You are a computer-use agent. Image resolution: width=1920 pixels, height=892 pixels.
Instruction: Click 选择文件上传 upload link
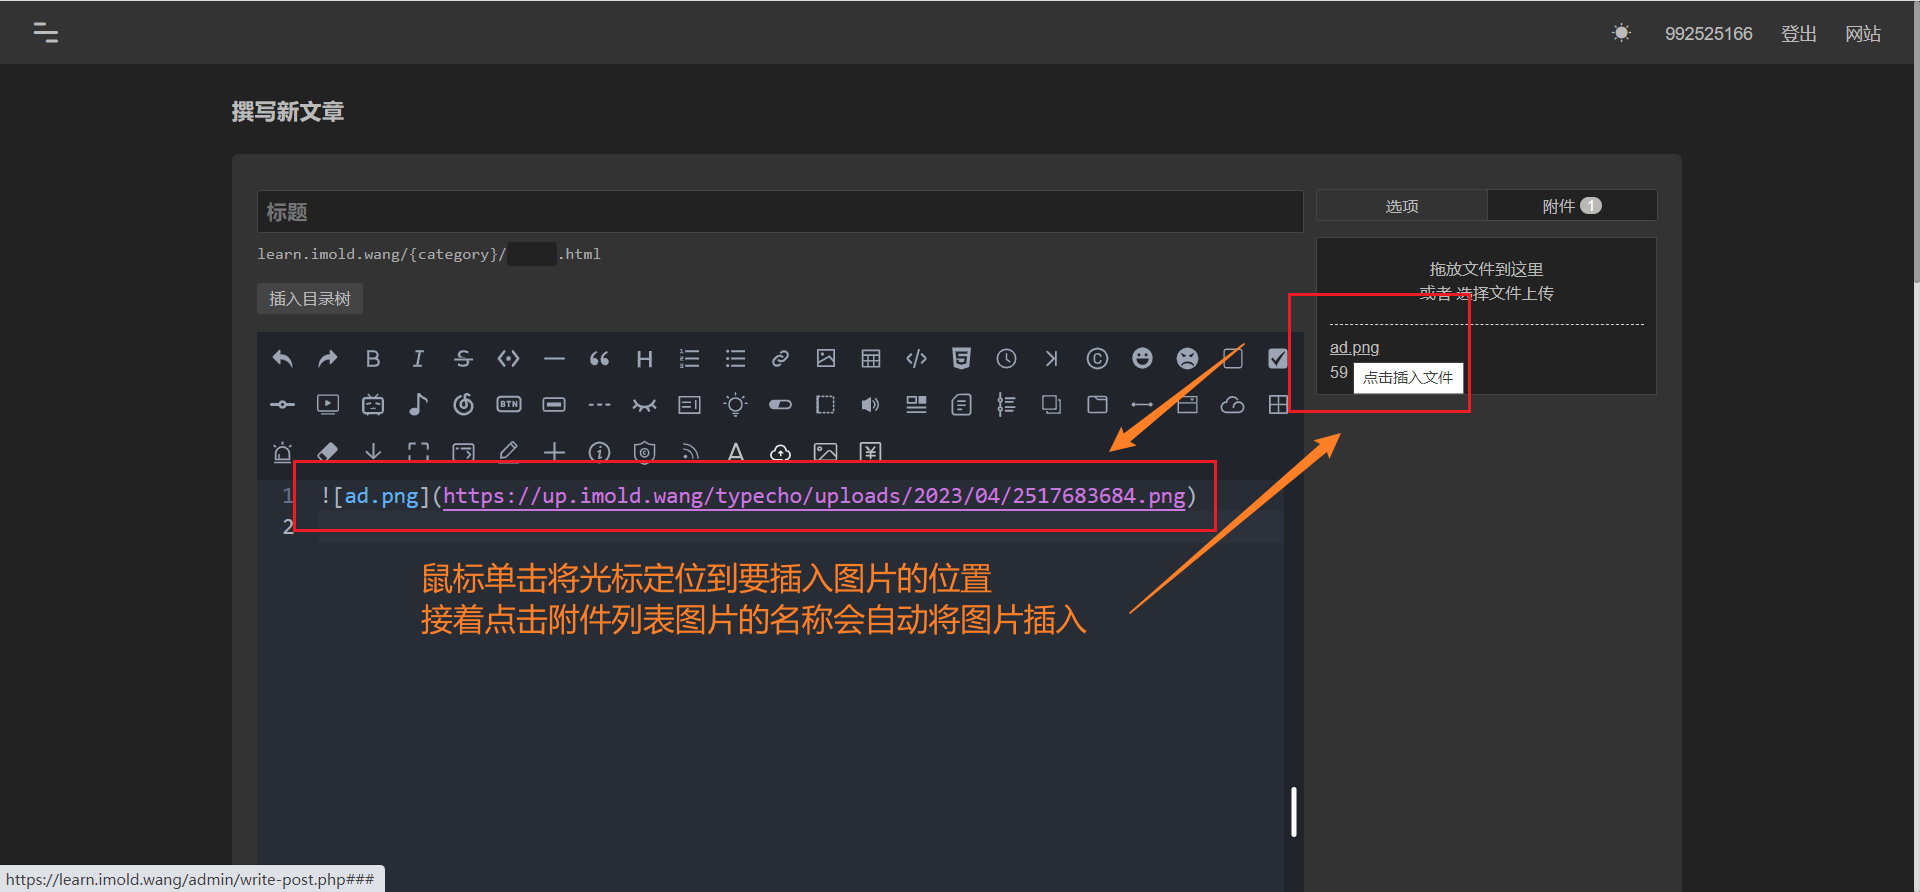point(1504,293)
